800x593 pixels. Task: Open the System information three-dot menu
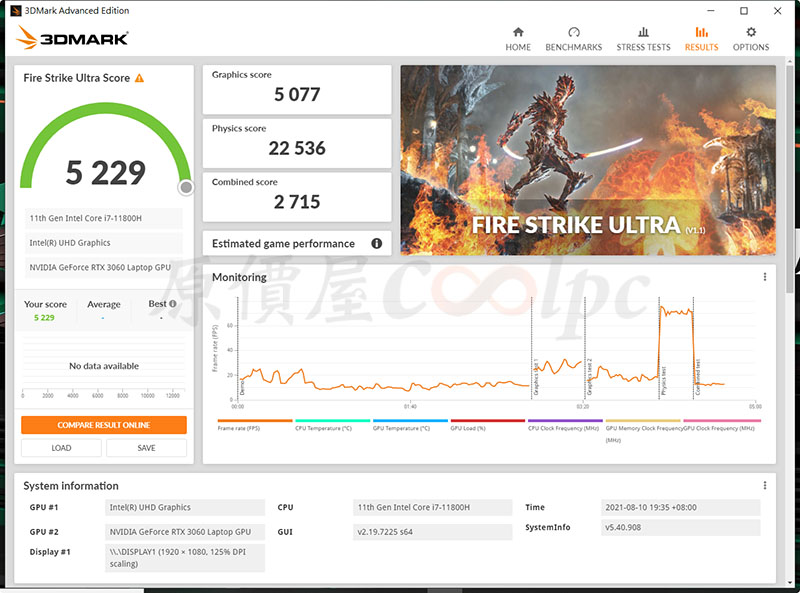click(764, 485)
